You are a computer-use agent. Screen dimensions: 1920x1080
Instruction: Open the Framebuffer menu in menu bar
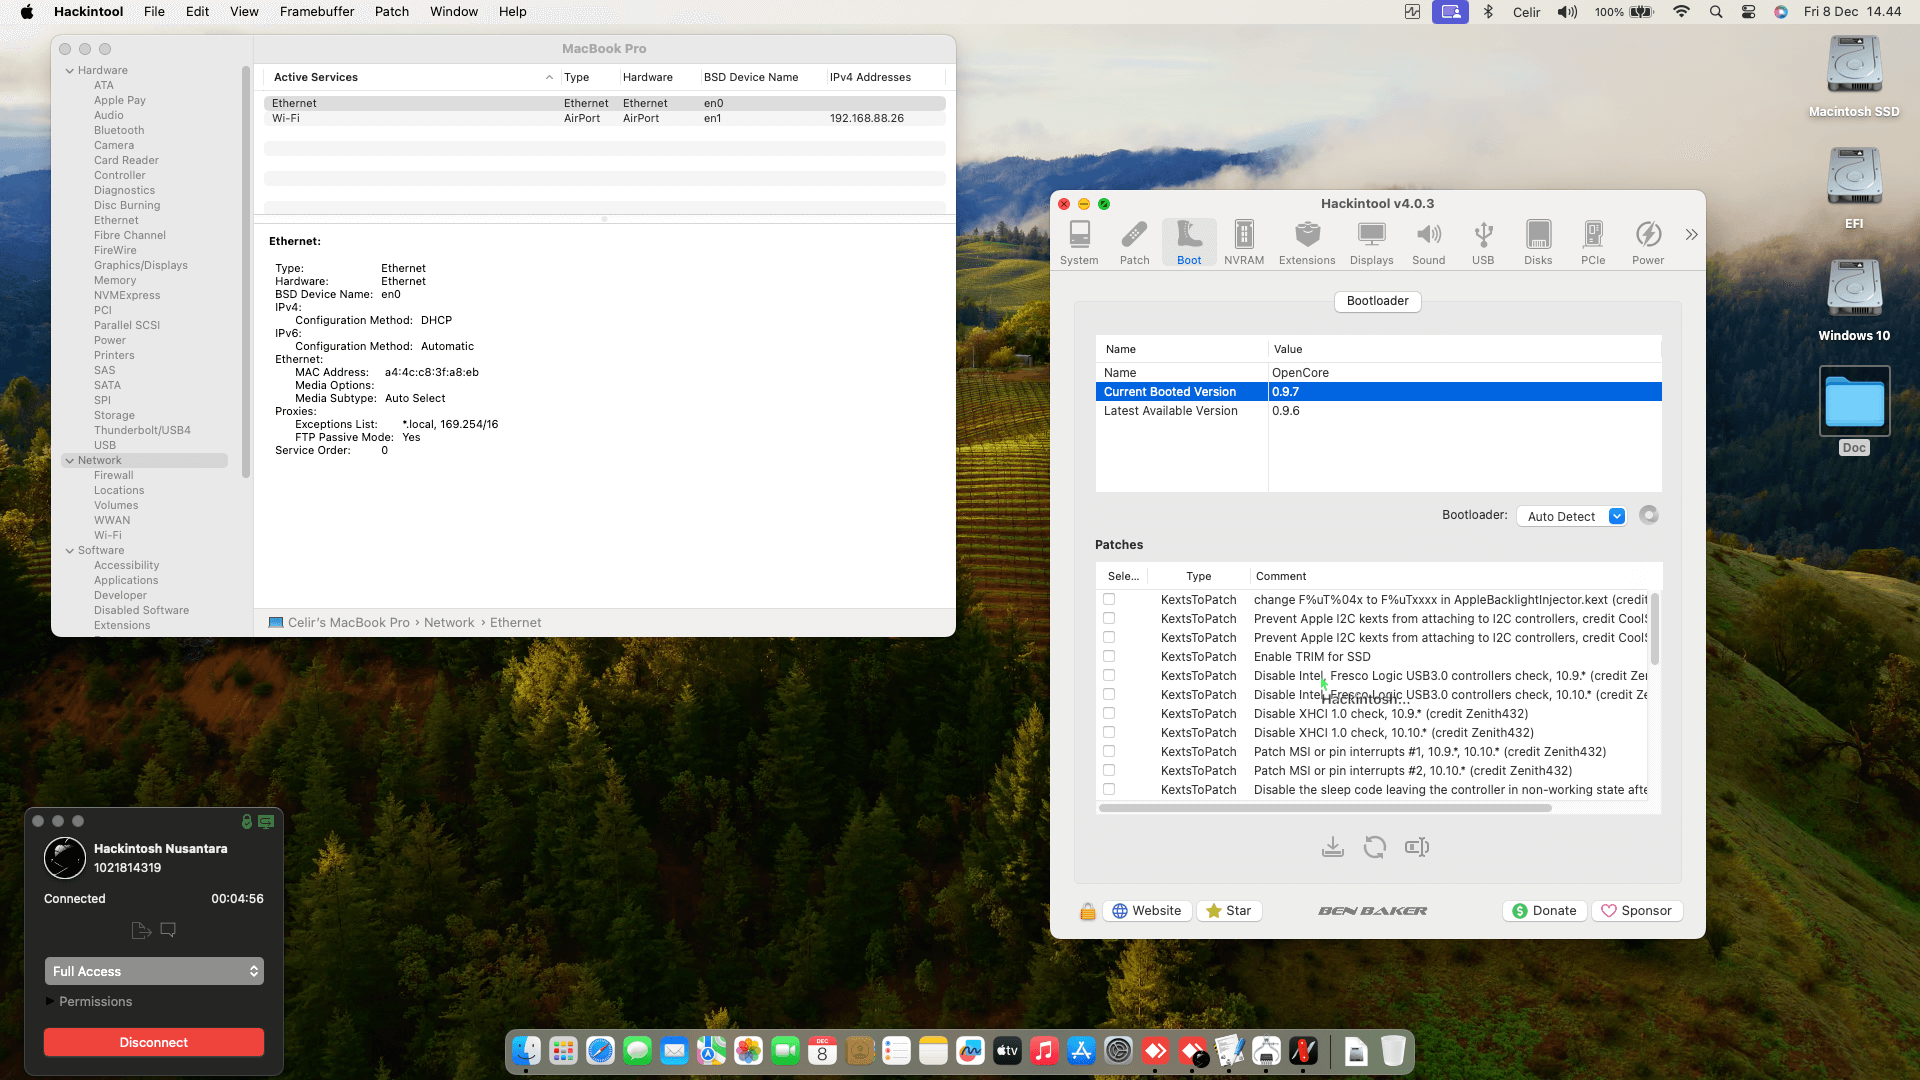coord(317,12)
